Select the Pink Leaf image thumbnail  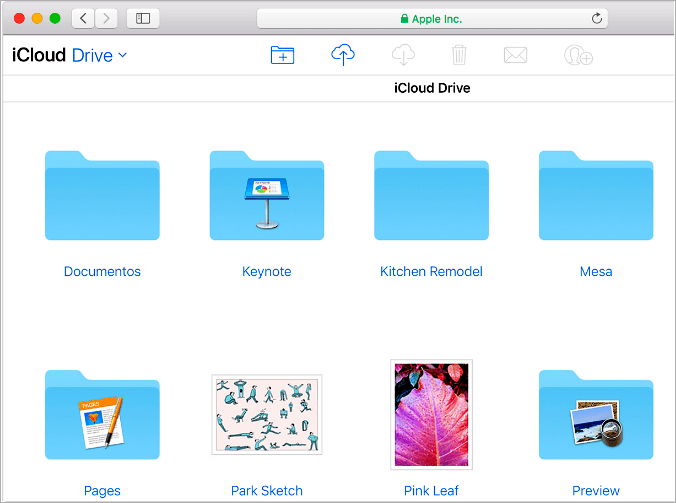[x=431, y=414]
